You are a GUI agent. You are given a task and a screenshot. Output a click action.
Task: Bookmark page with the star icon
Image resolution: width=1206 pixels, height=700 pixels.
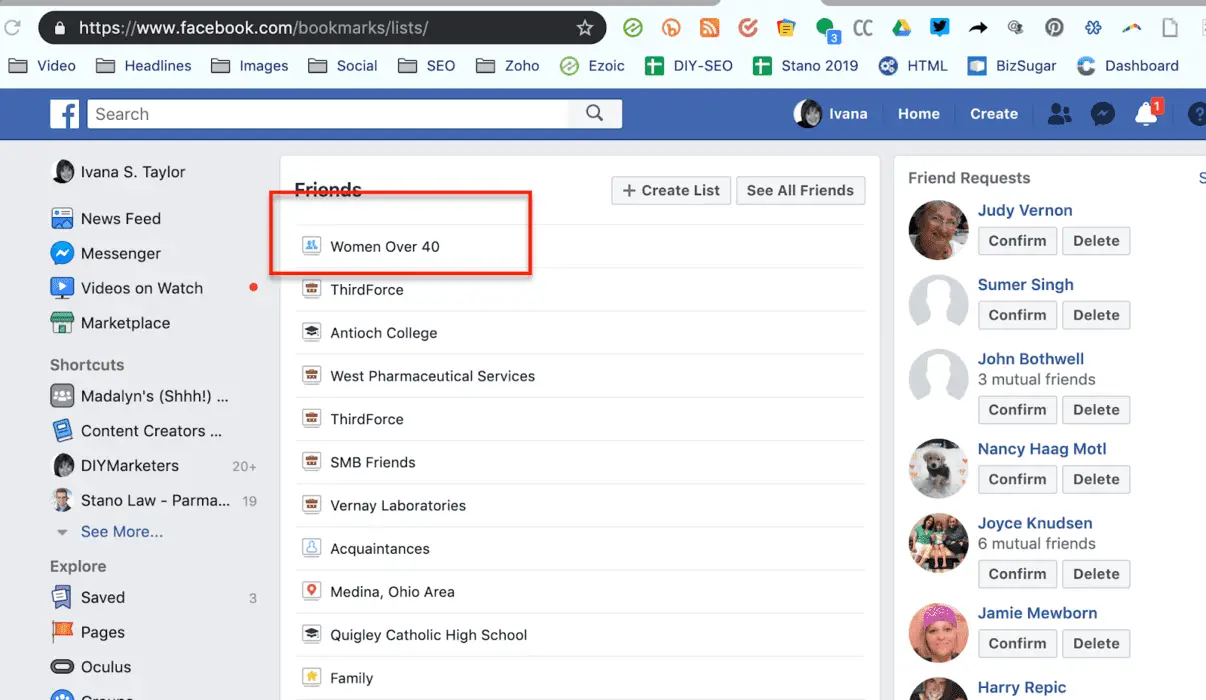click(x=585, y=28)
